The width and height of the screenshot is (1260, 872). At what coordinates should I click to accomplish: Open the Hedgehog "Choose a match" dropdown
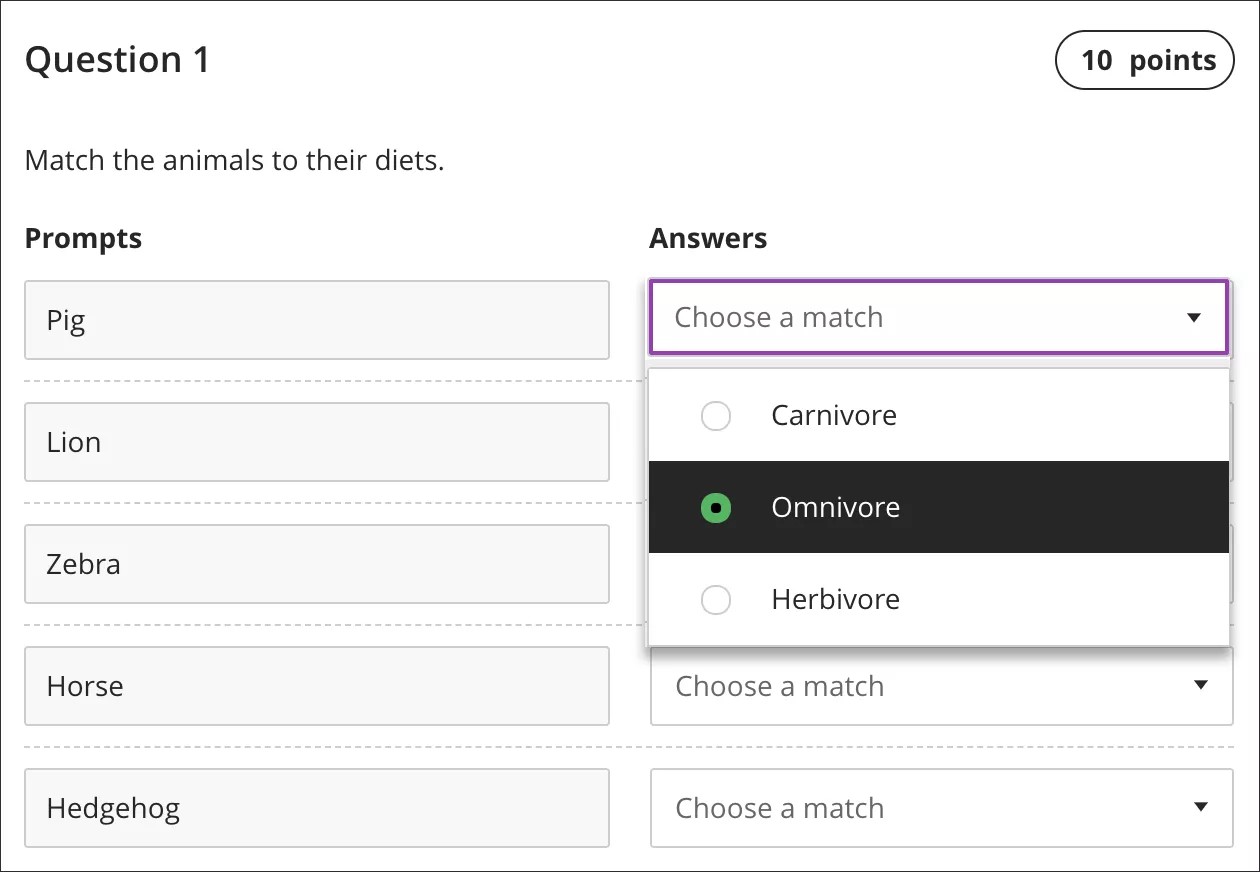point(940,808)
